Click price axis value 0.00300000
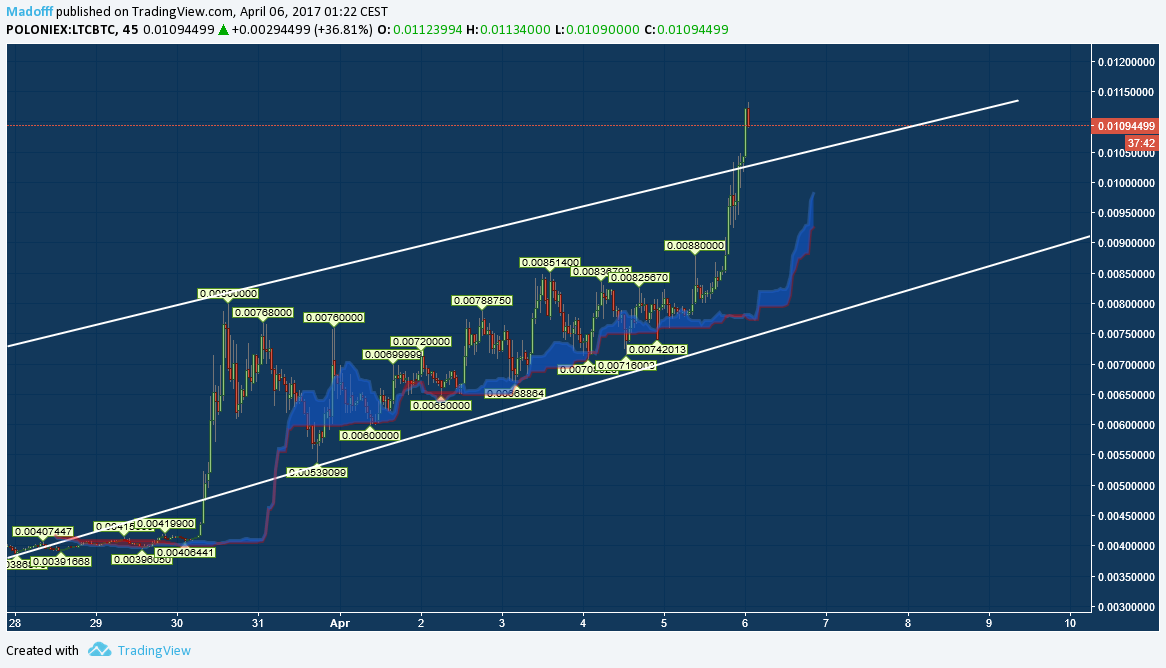The width and height of the screenshot is (1166, 668). pyautogui.click(x=1127, y=607)
